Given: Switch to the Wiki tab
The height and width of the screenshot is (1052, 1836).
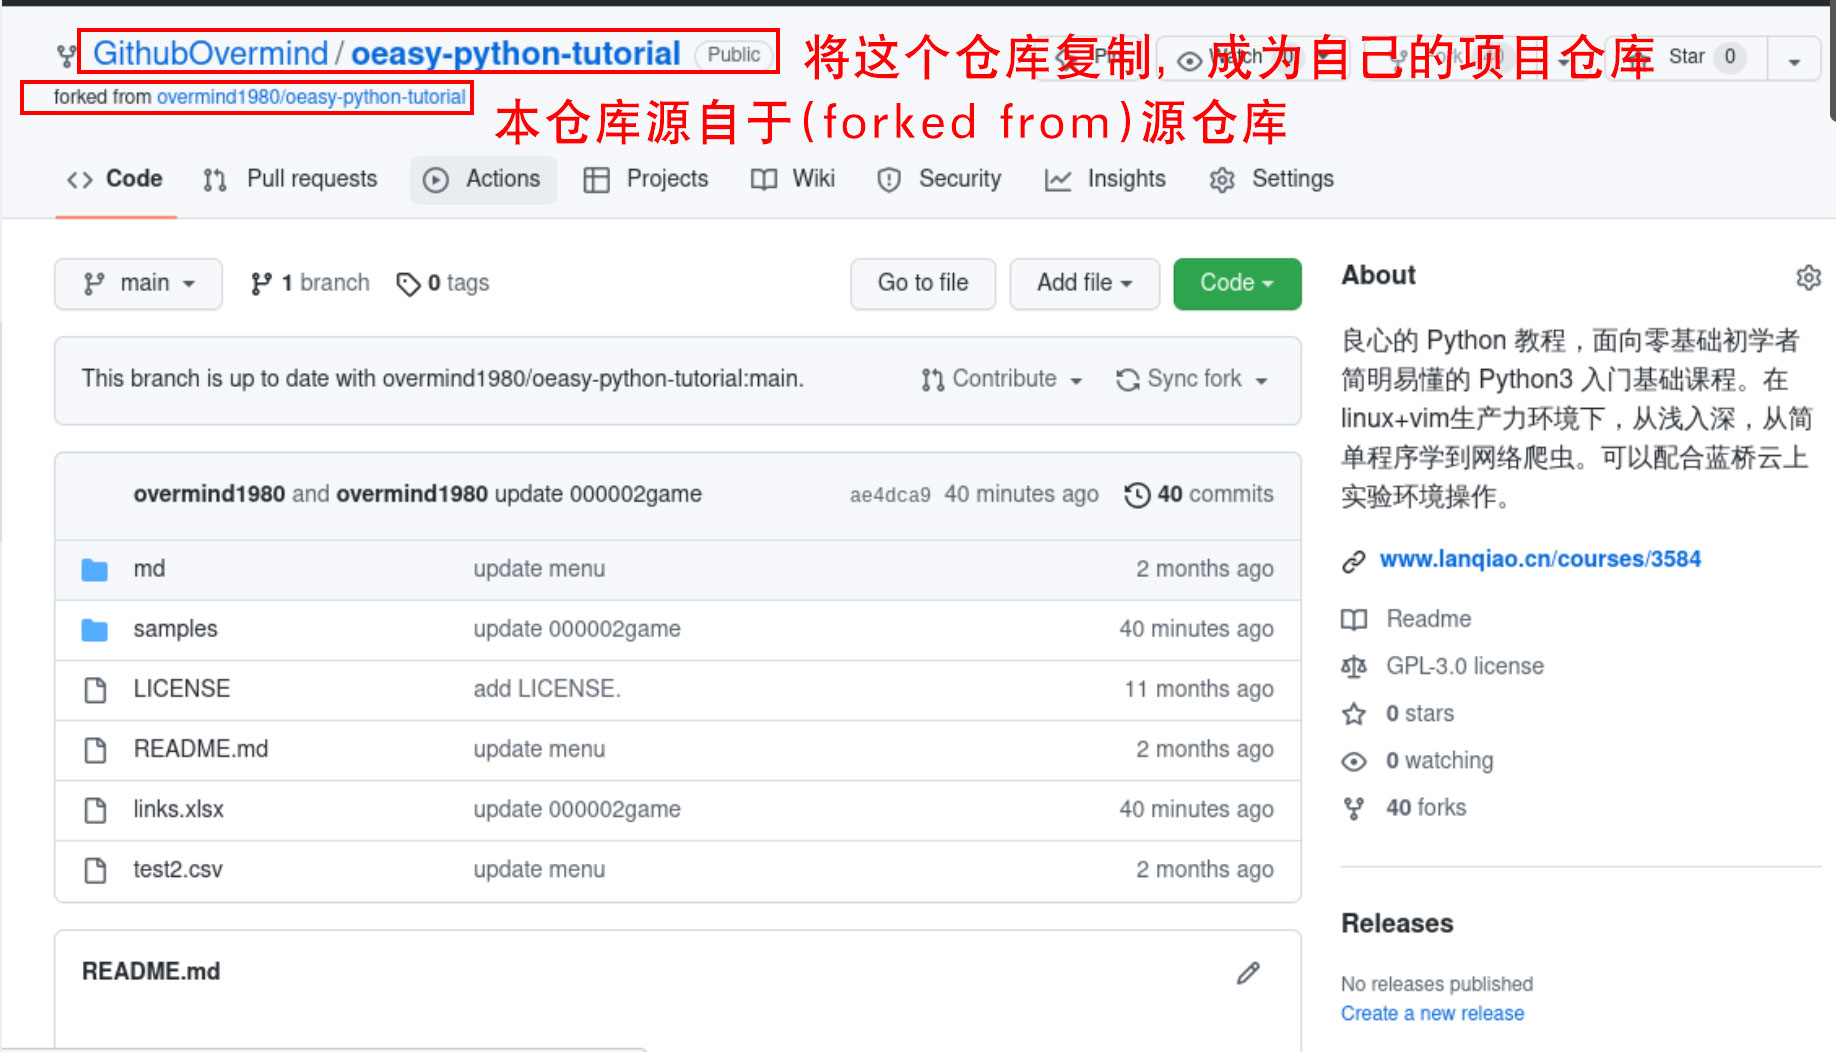Looking at the screenshot, I should (x=793, y=179).
